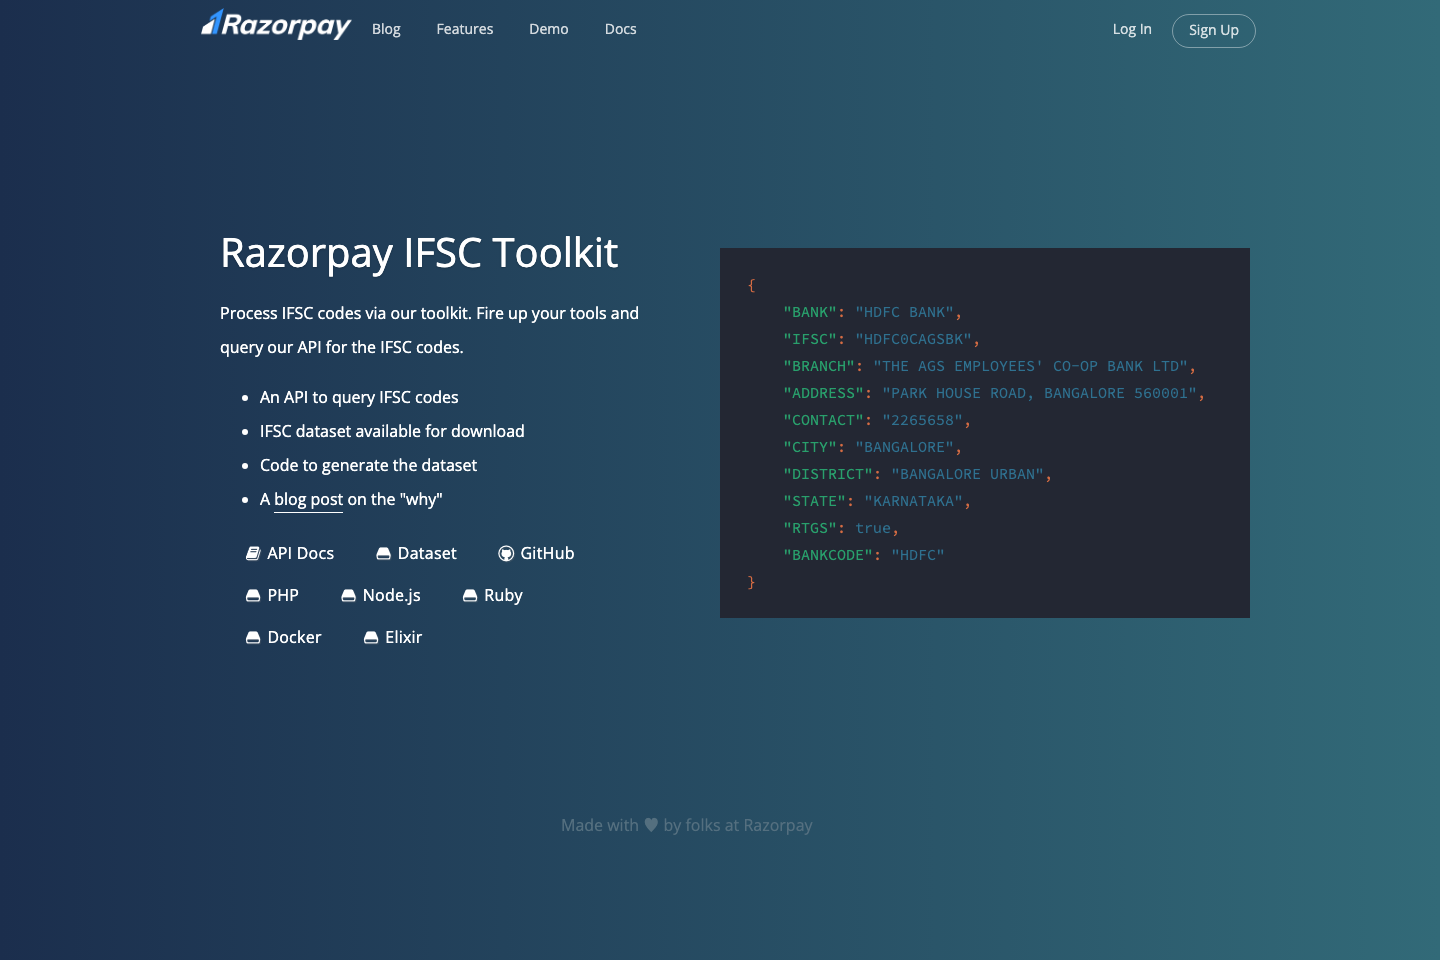Click the Node.js cloud icon
Viewport: 1440px width, 960px height.
(x=347, y=595)
